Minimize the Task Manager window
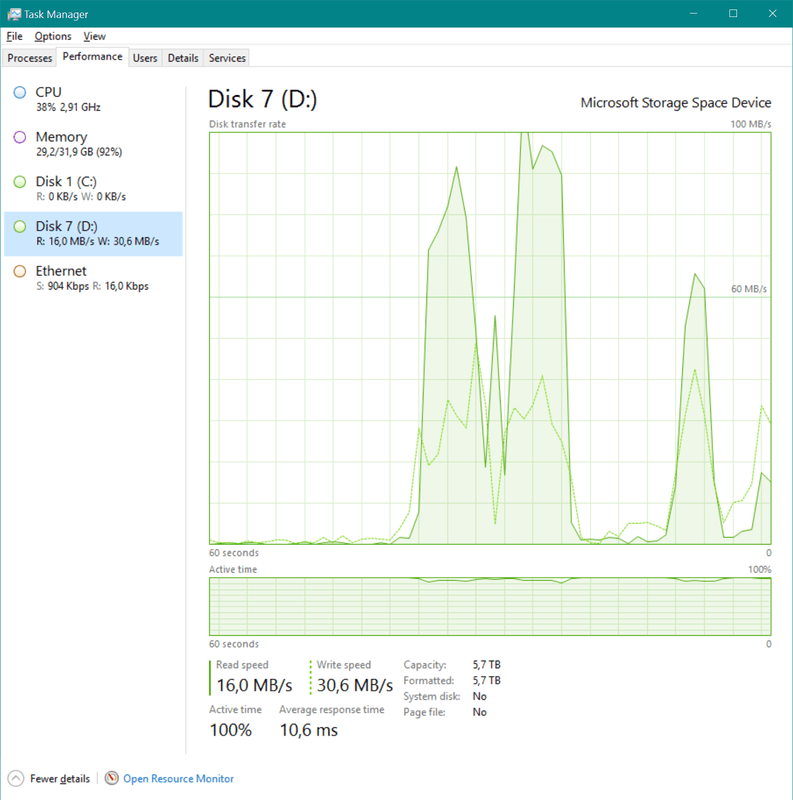 [x=693, y=14]
